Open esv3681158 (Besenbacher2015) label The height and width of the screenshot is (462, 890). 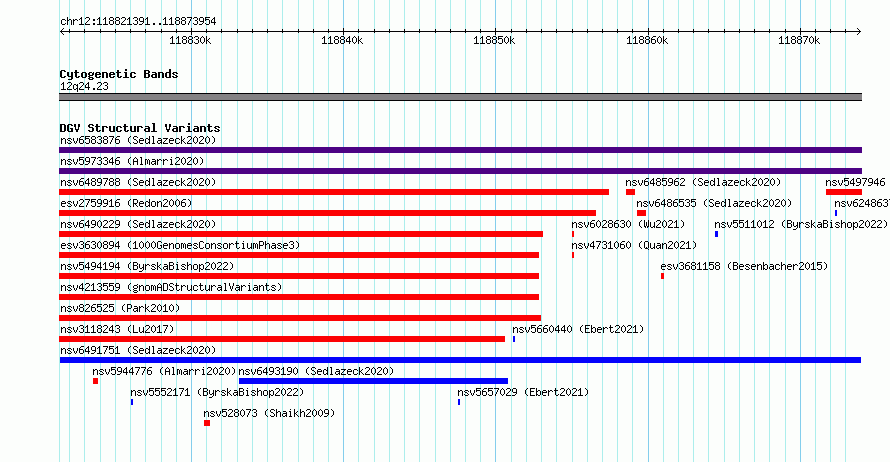744,266
